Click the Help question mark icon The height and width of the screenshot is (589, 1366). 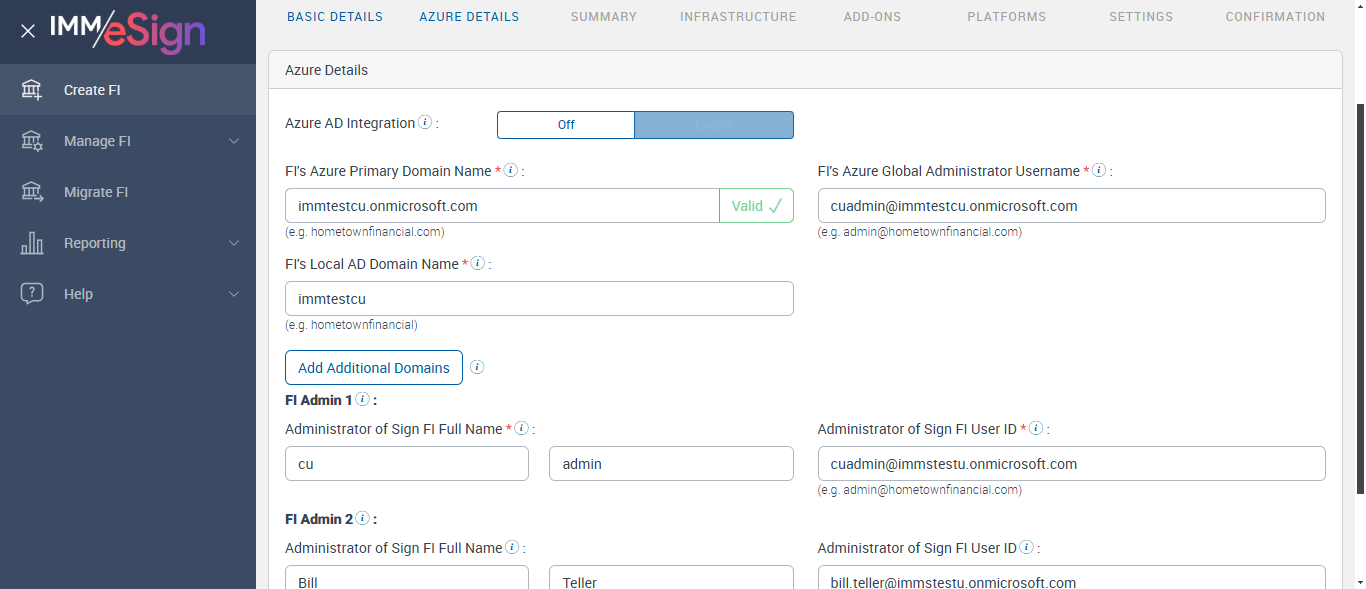32,294
